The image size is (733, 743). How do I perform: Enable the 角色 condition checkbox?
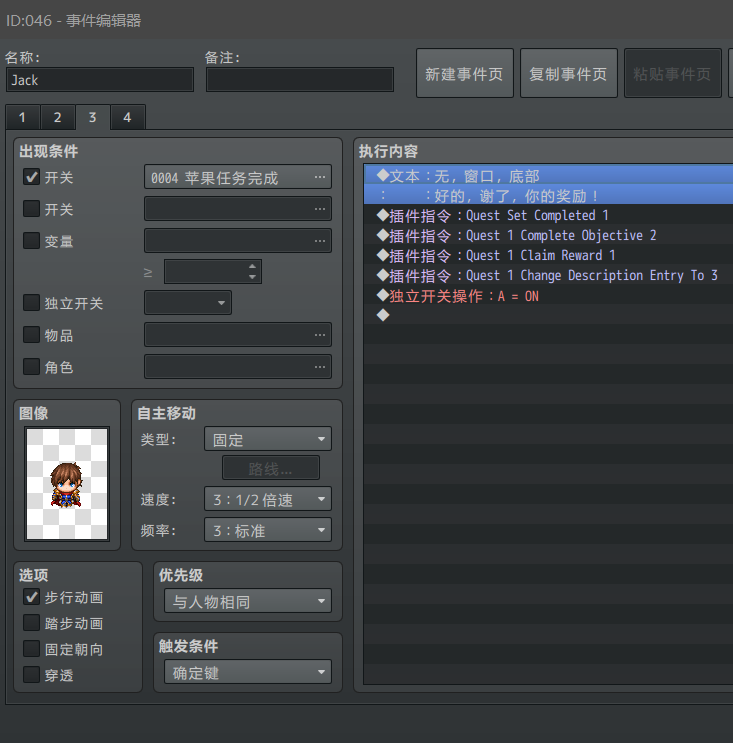32,366
